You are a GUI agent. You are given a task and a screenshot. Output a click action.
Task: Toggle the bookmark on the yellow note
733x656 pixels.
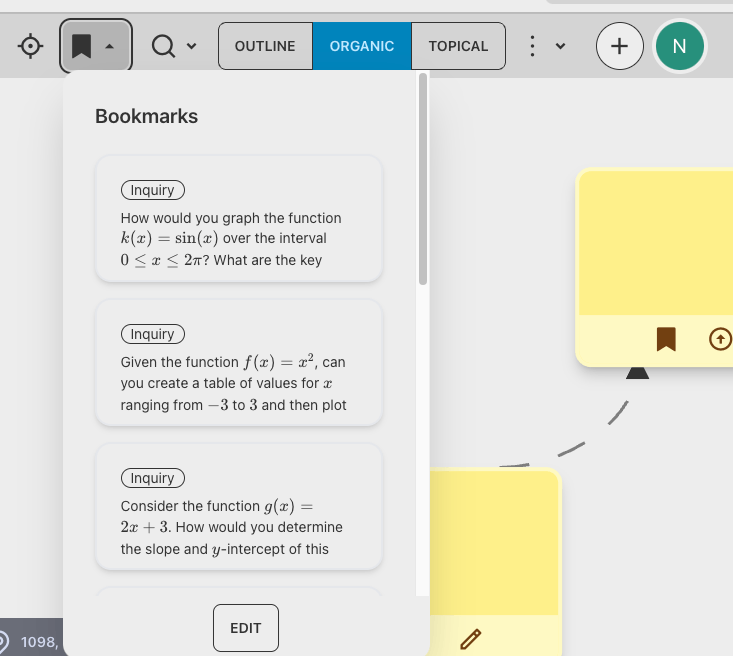point(666,339)
